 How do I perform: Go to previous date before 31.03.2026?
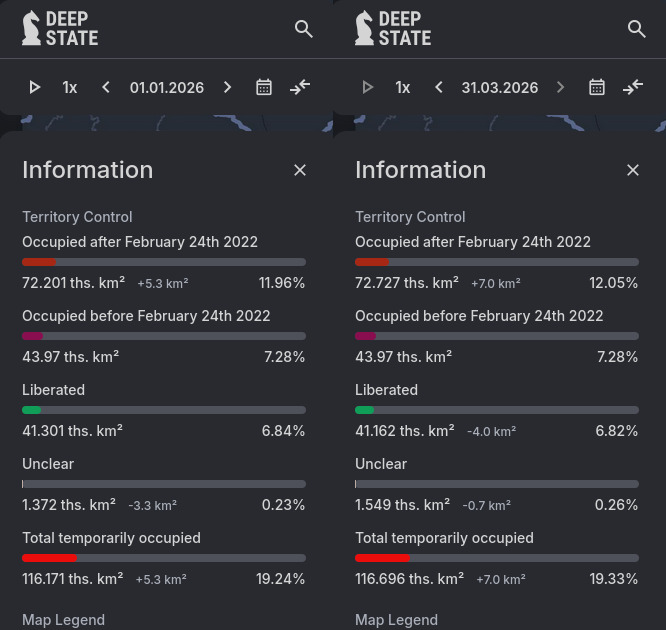tap(439, 88)
